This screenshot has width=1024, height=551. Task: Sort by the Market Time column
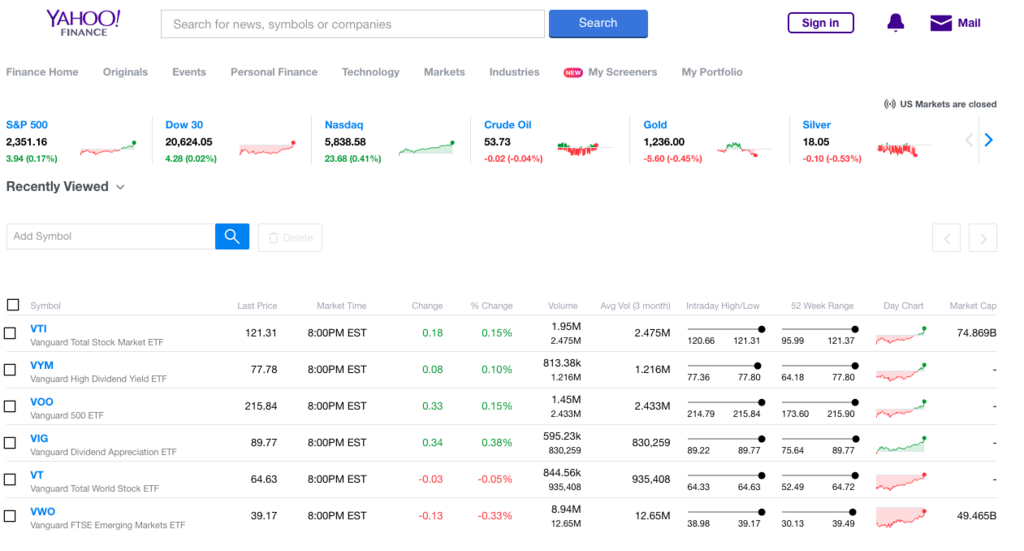point(342,306)
